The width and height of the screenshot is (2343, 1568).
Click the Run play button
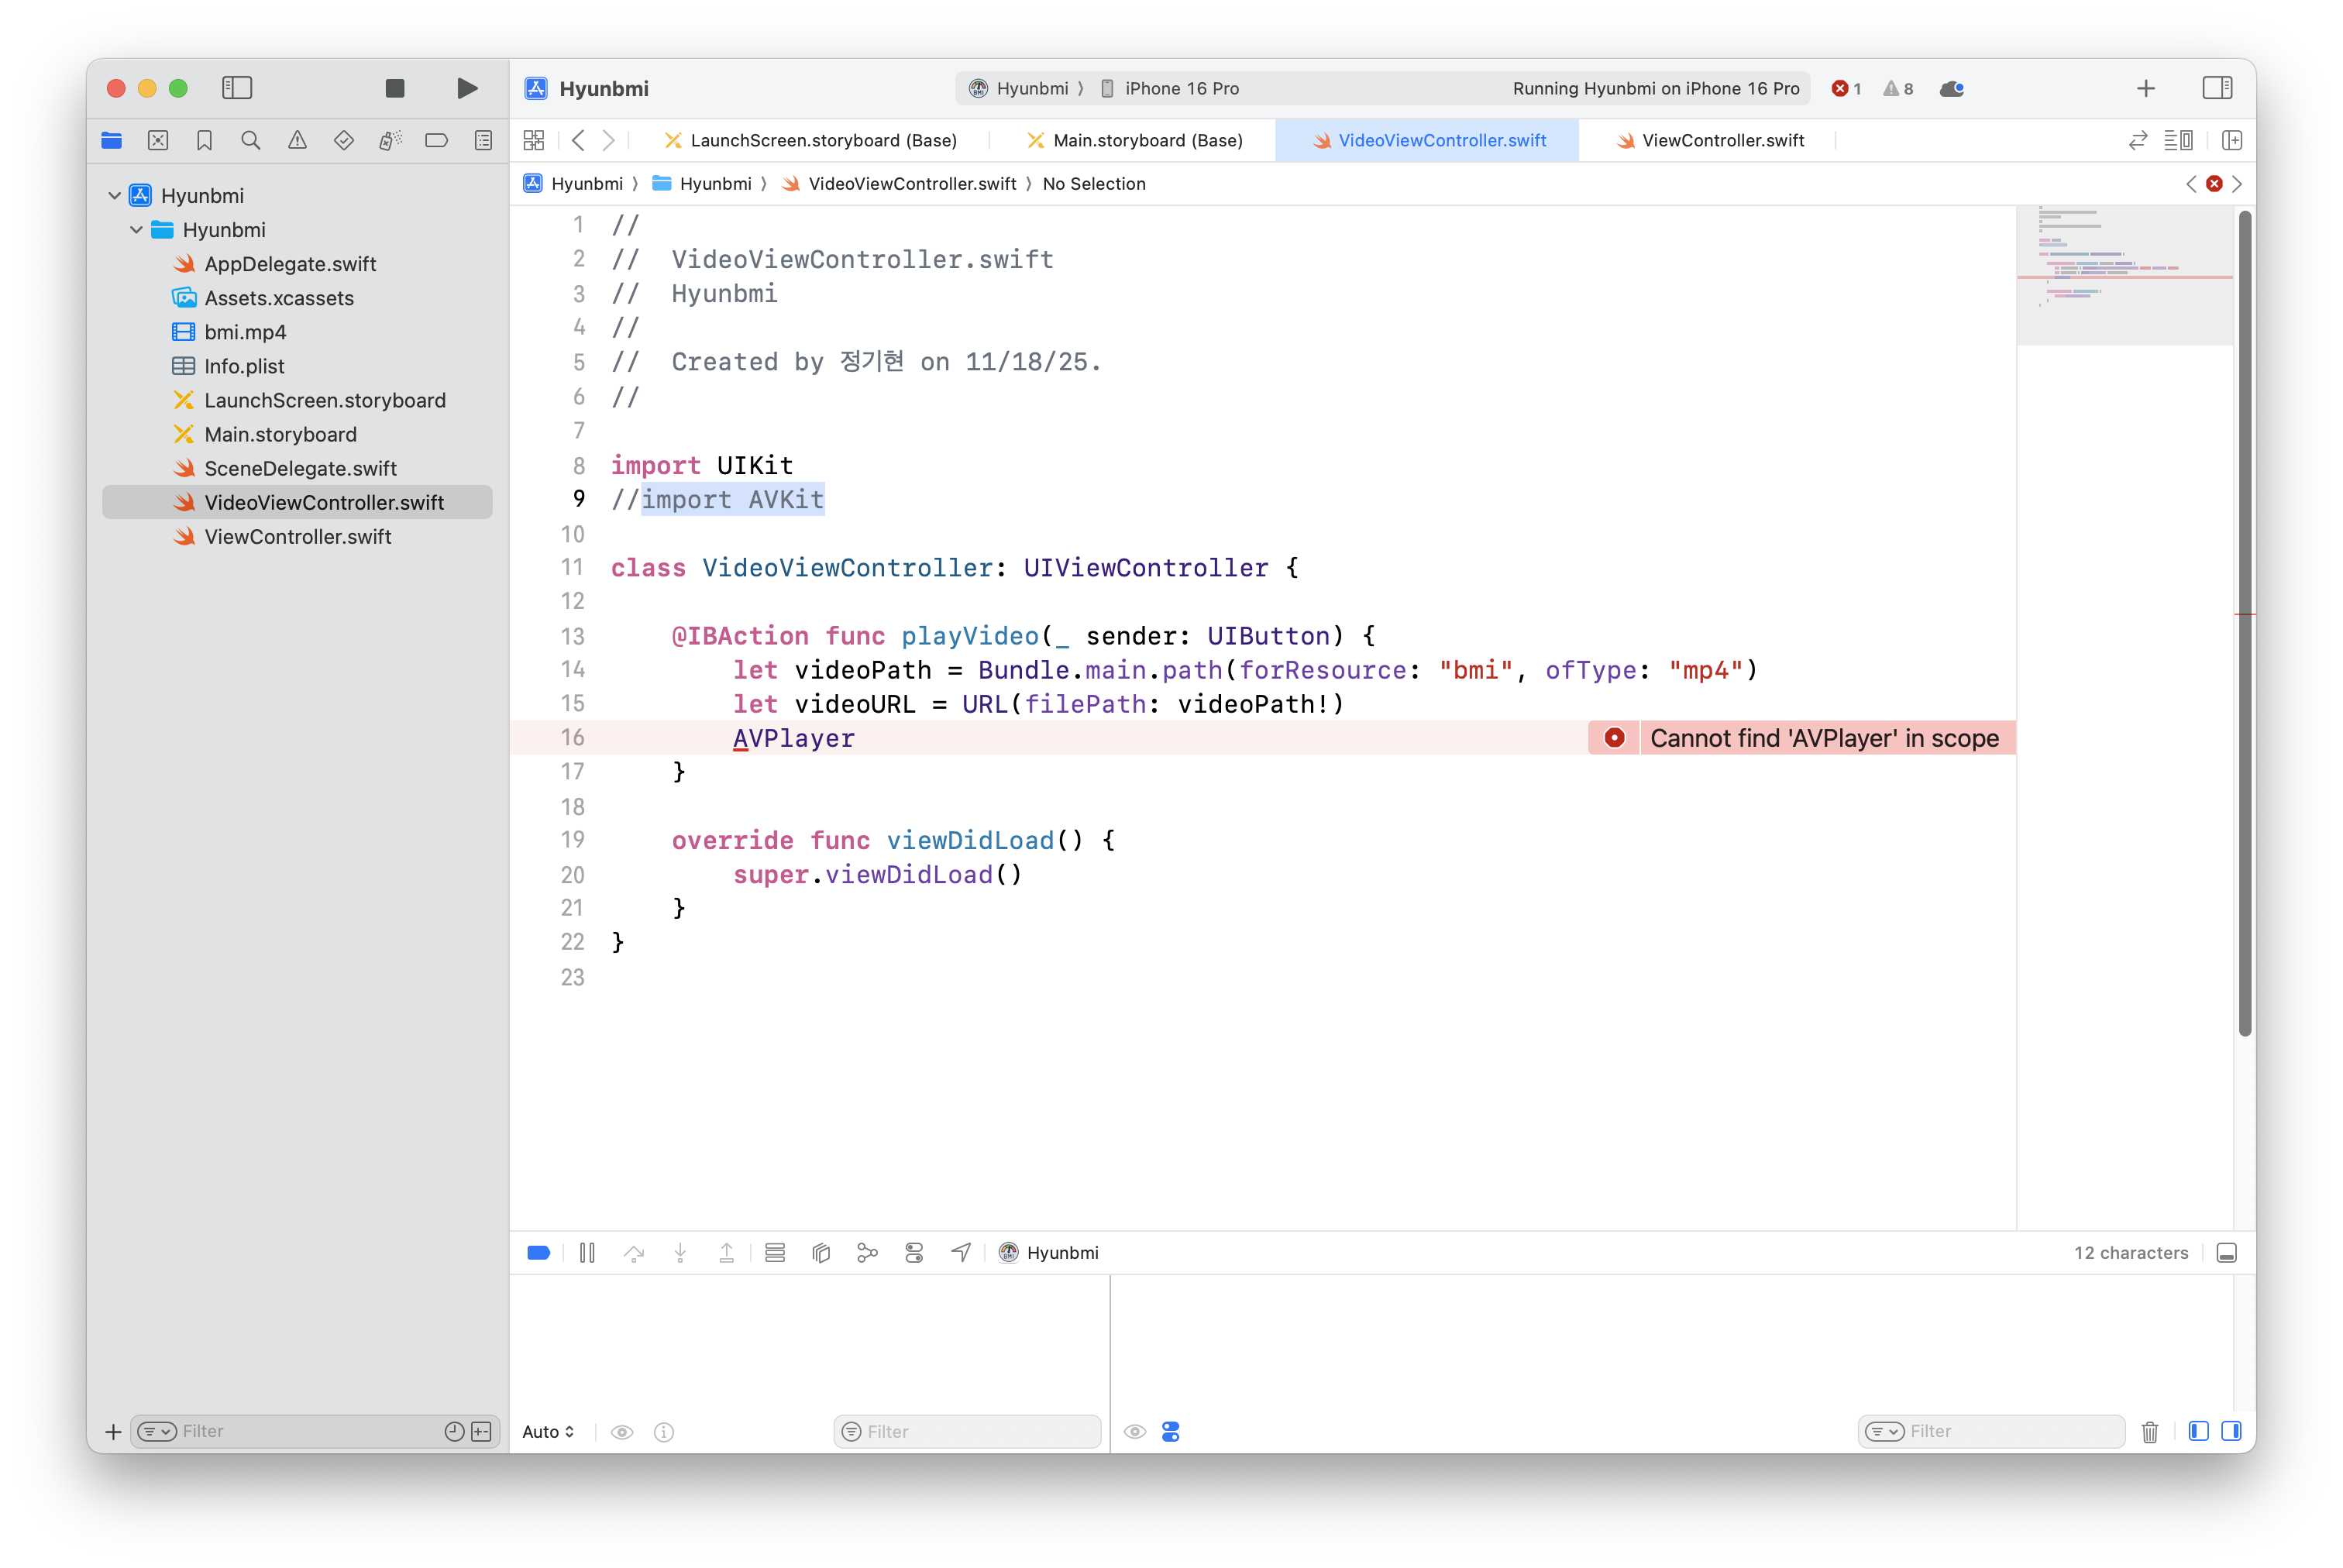tap(466, 88)
